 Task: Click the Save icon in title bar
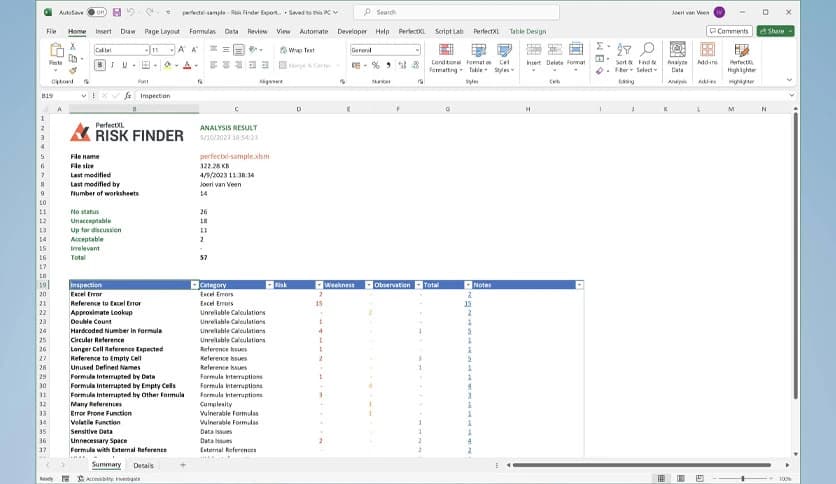(117, 12)
